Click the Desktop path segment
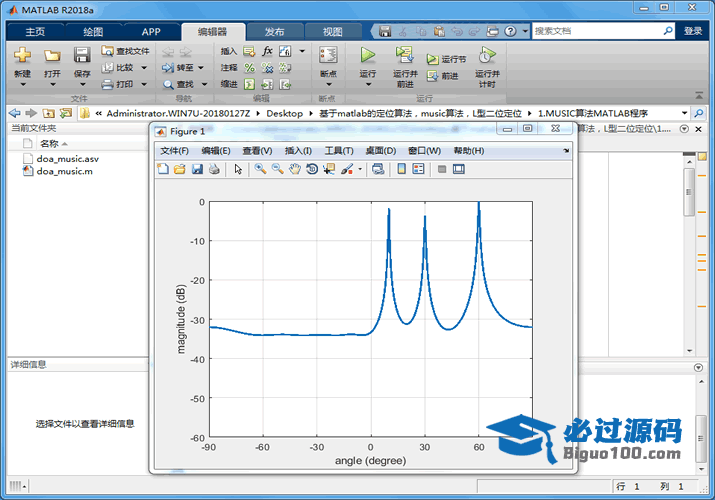Image resolution: width=715 pixels, height=500 pixels. [x=285, y=113]
